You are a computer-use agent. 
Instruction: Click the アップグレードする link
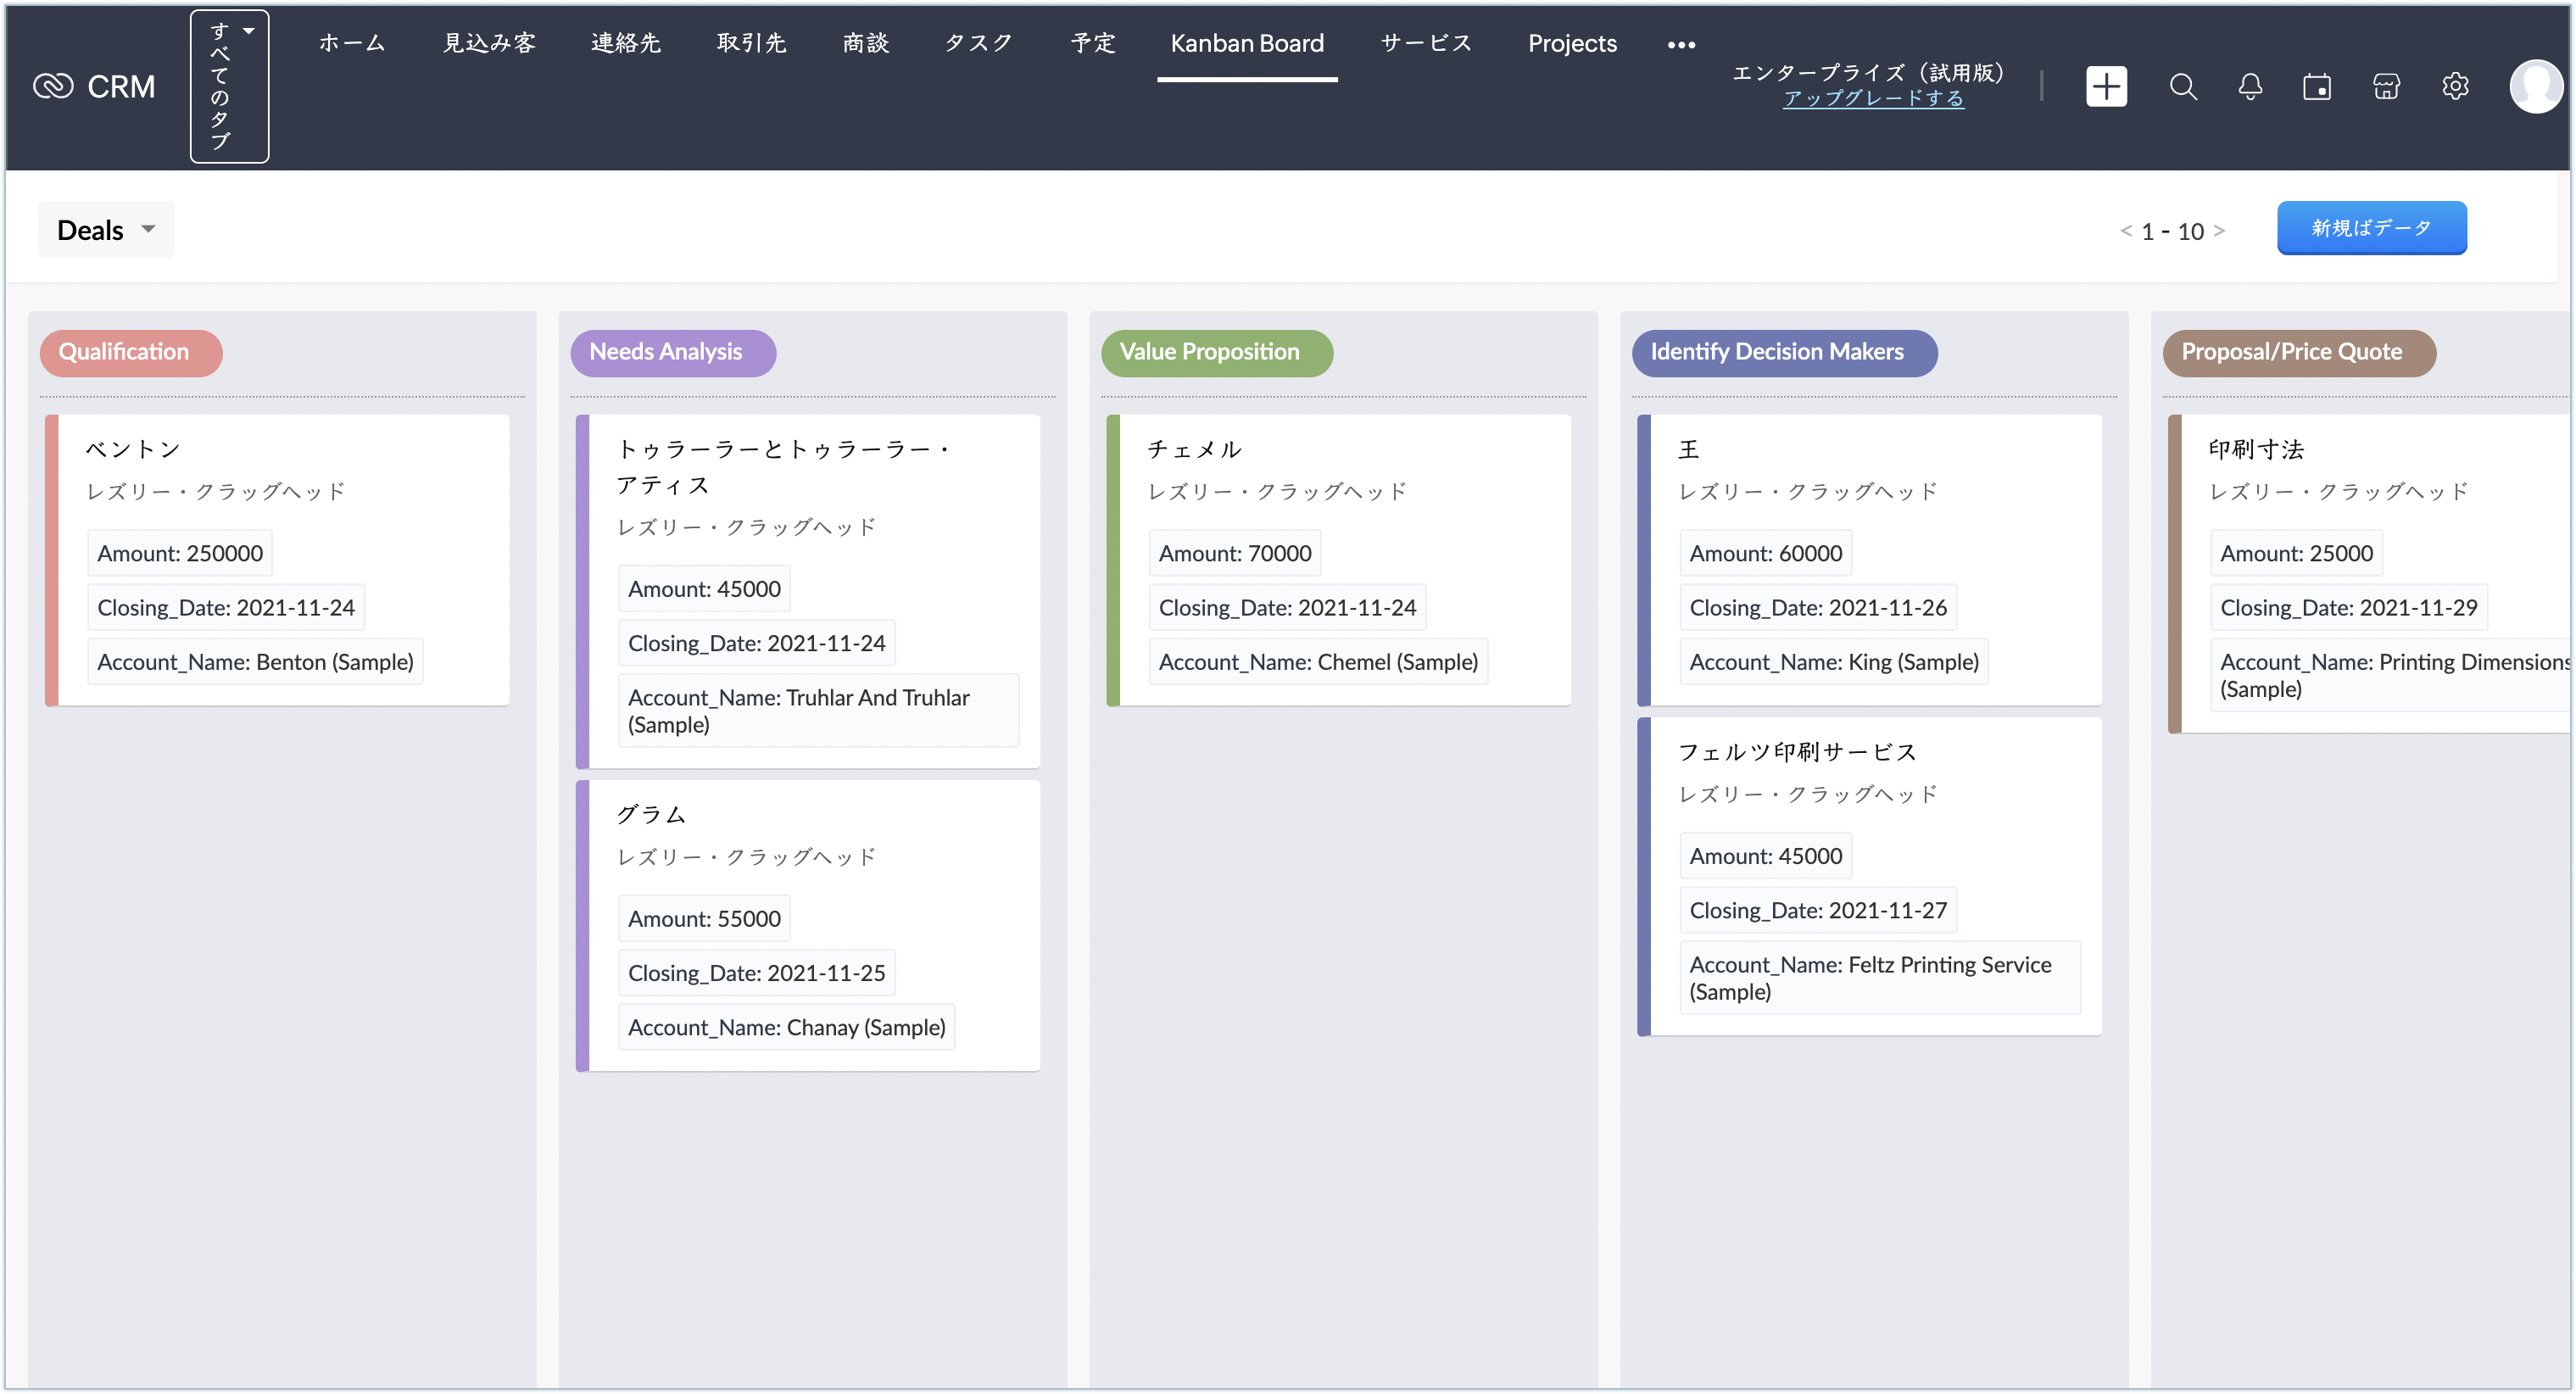click(1872, 98)
